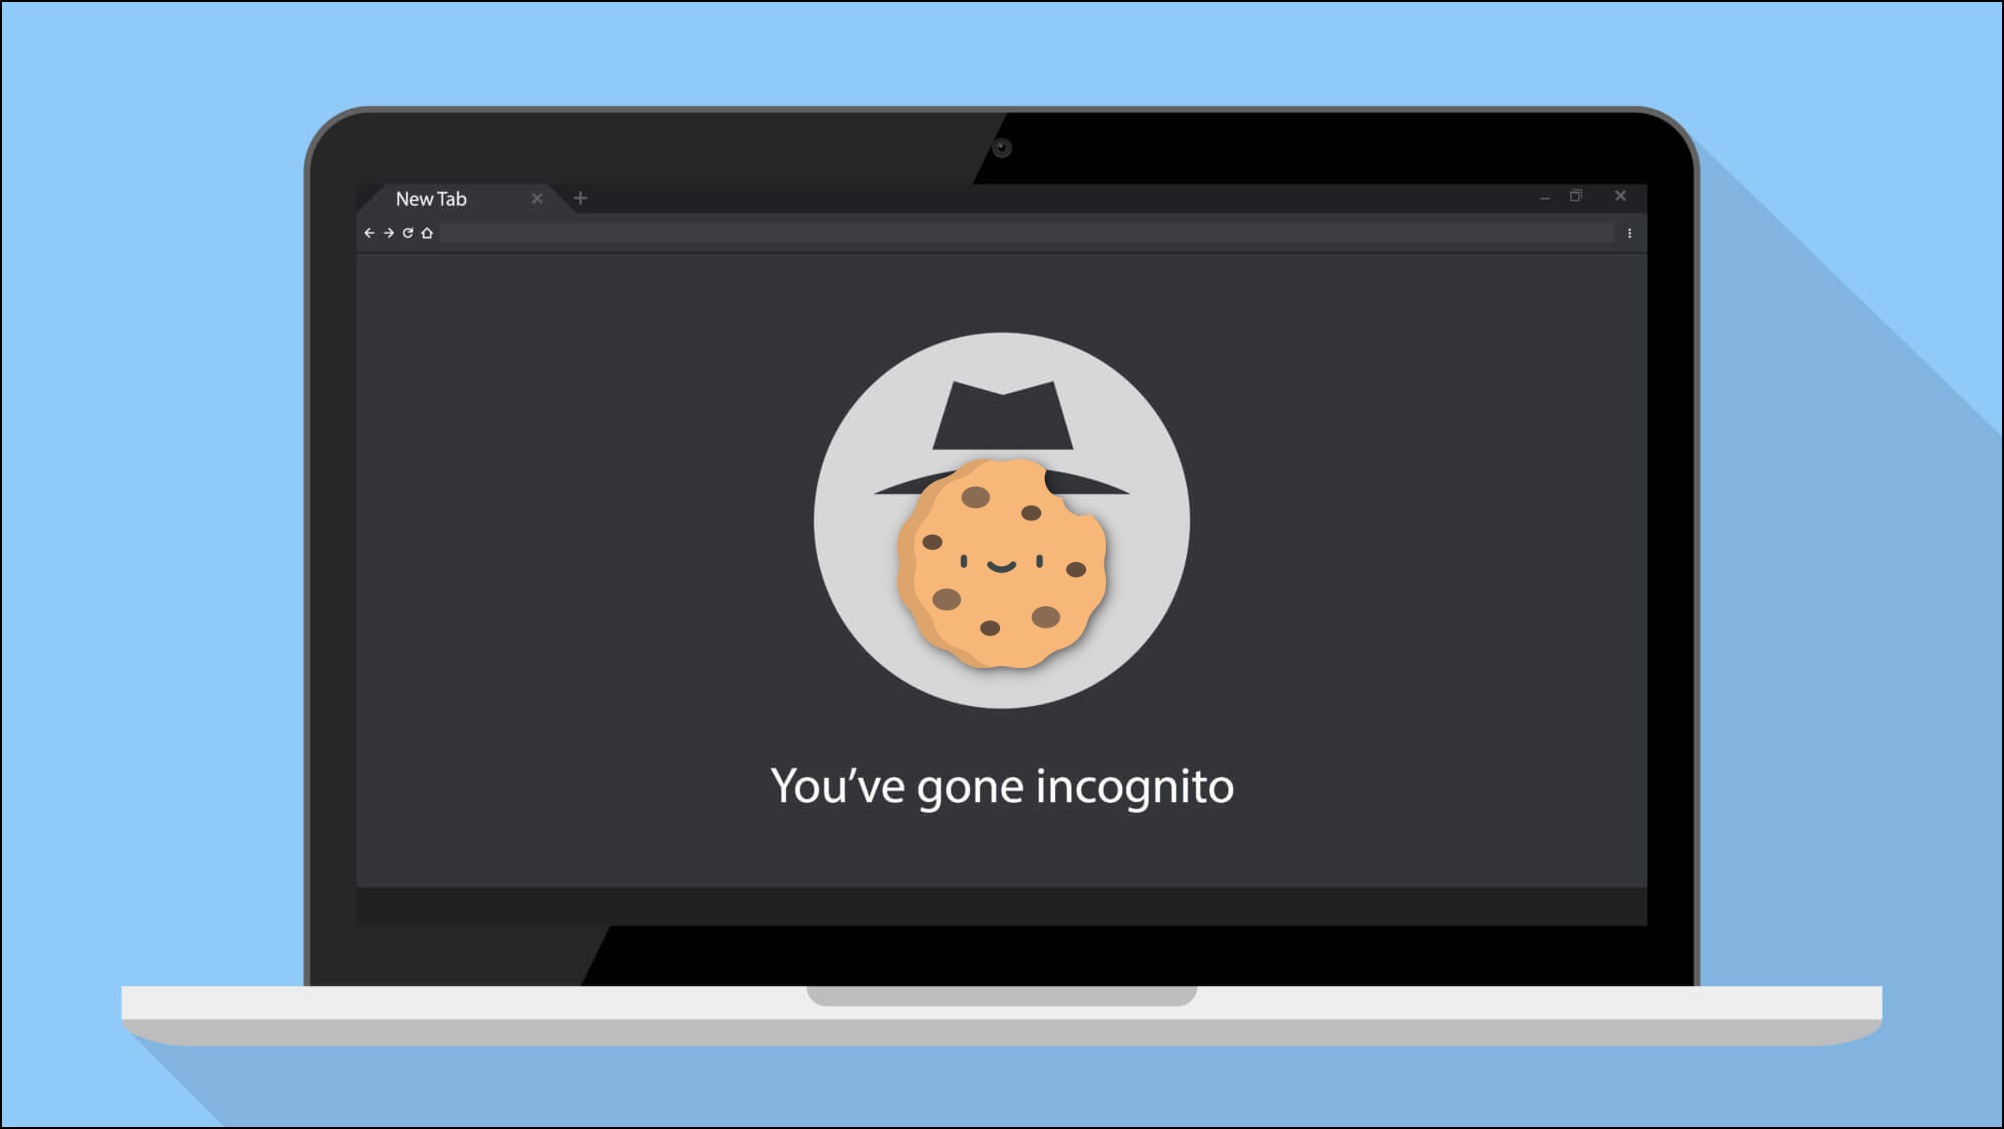Click the home page icon
The width and height of the screenshot is (2004, 1129).
tap(427, 231)
